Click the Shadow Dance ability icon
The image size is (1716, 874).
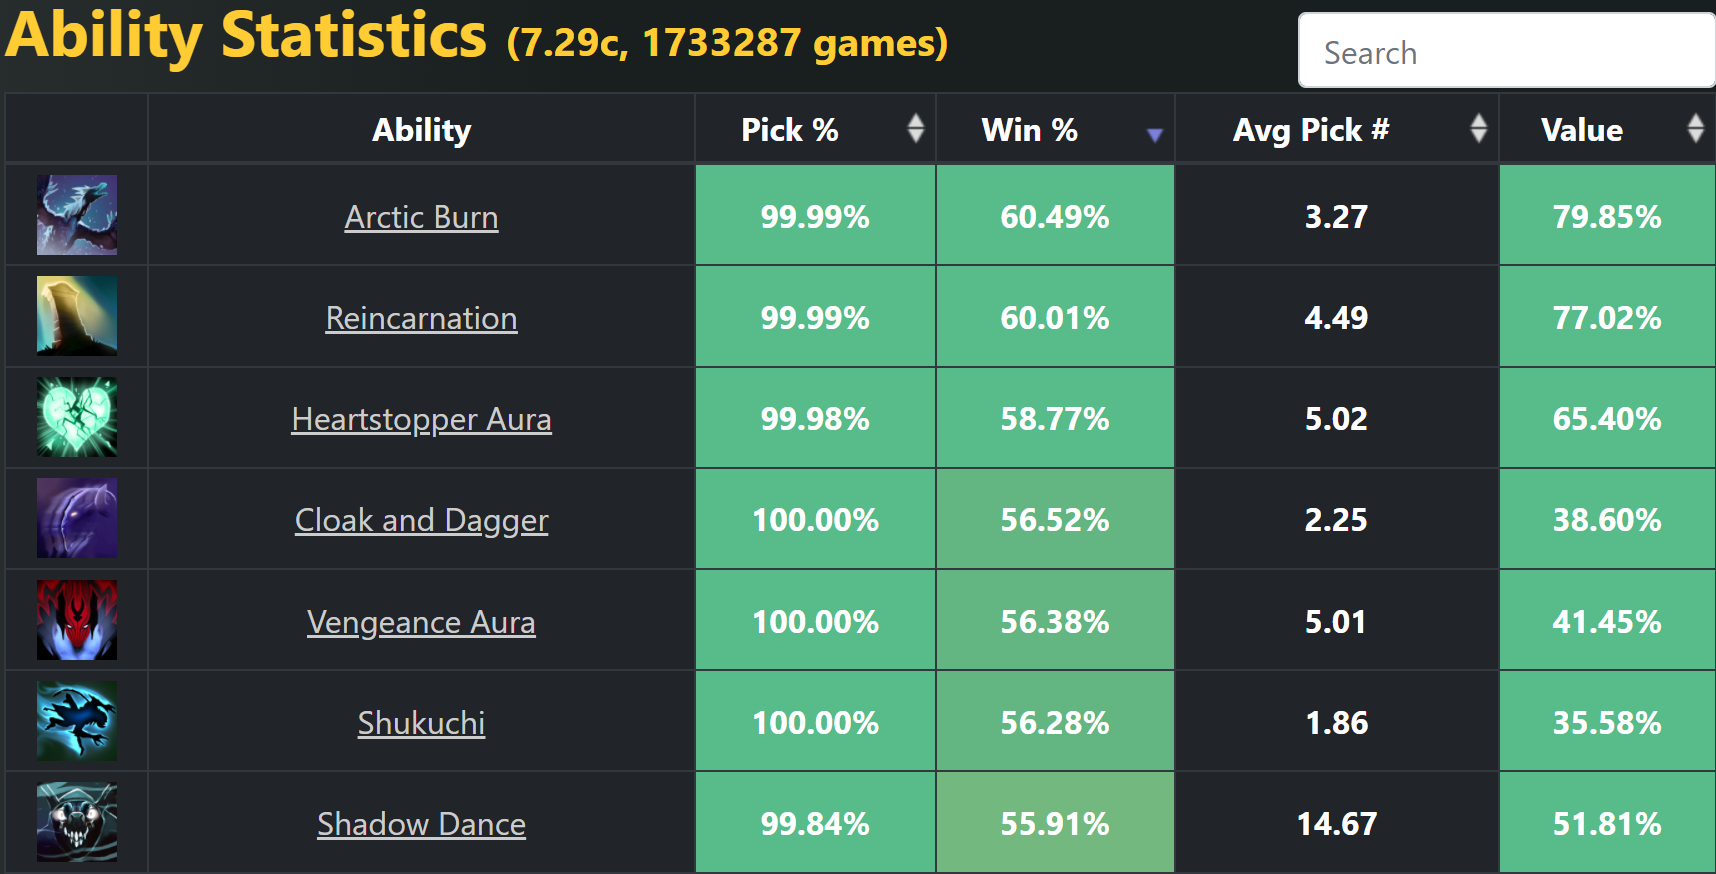coord(77,822)
